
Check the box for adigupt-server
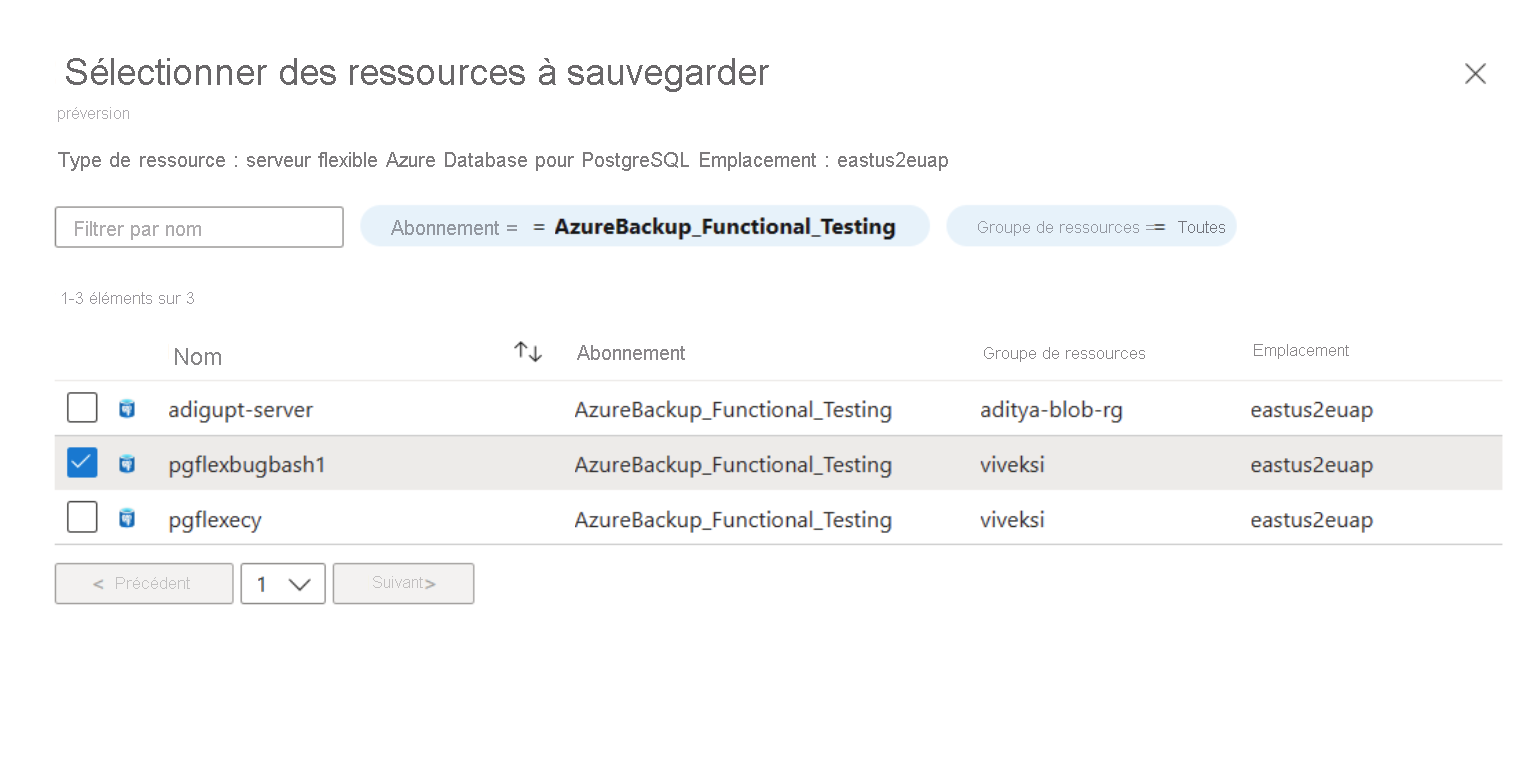click(82, 408)
